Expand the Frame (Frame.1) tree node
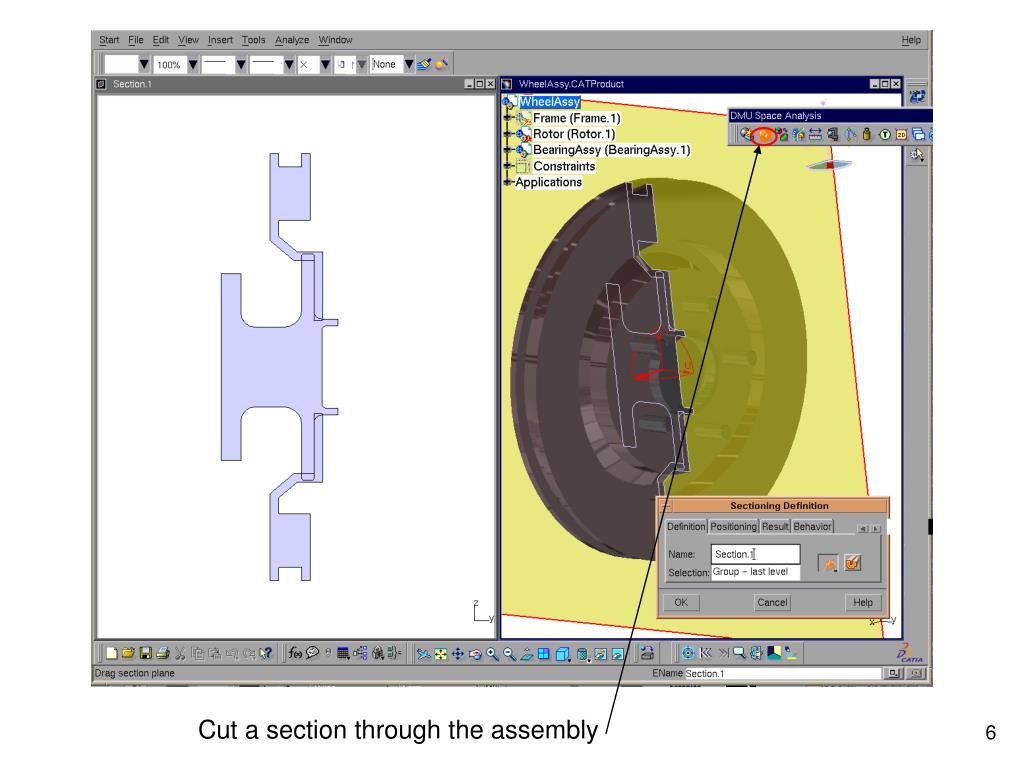Screen dimensions: 1024x768 508,118
